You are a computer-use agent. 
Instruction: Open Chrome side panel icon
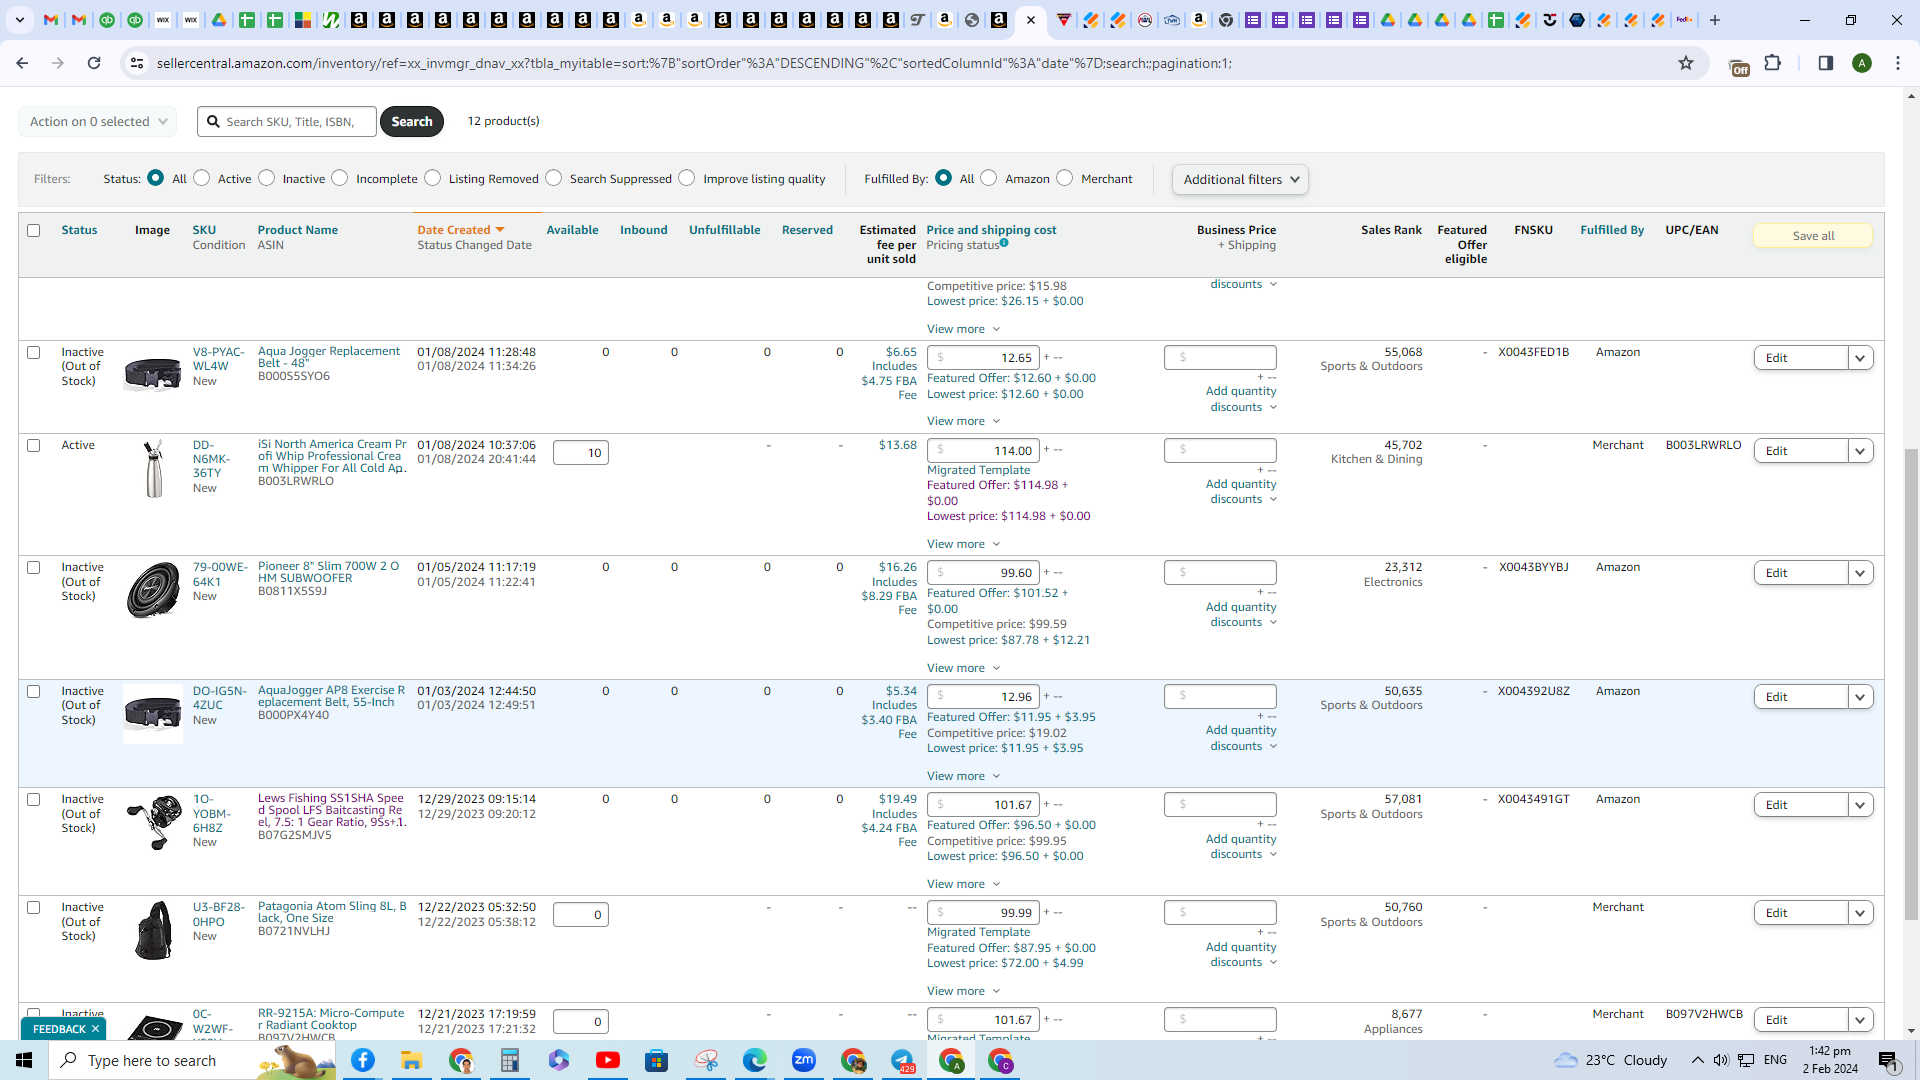(x=1825, y=63)
